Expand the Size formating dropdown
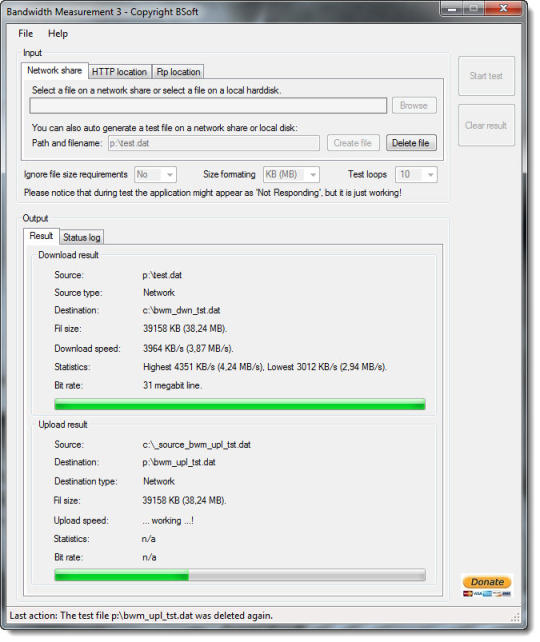540x642 pixels. pos(291,174)
